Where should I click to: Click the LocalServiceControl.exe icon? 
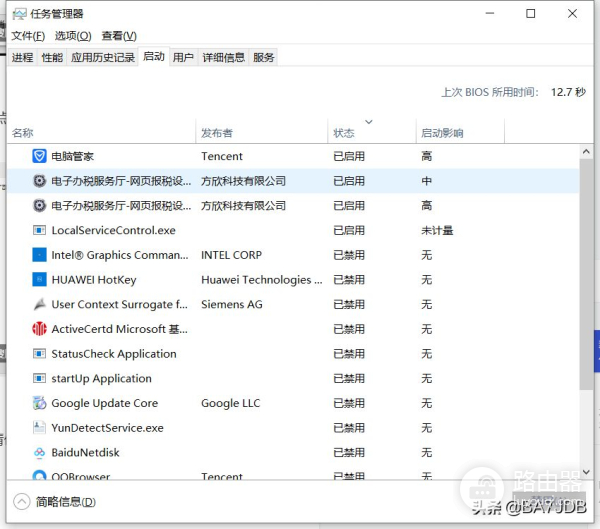pos(39,230)
